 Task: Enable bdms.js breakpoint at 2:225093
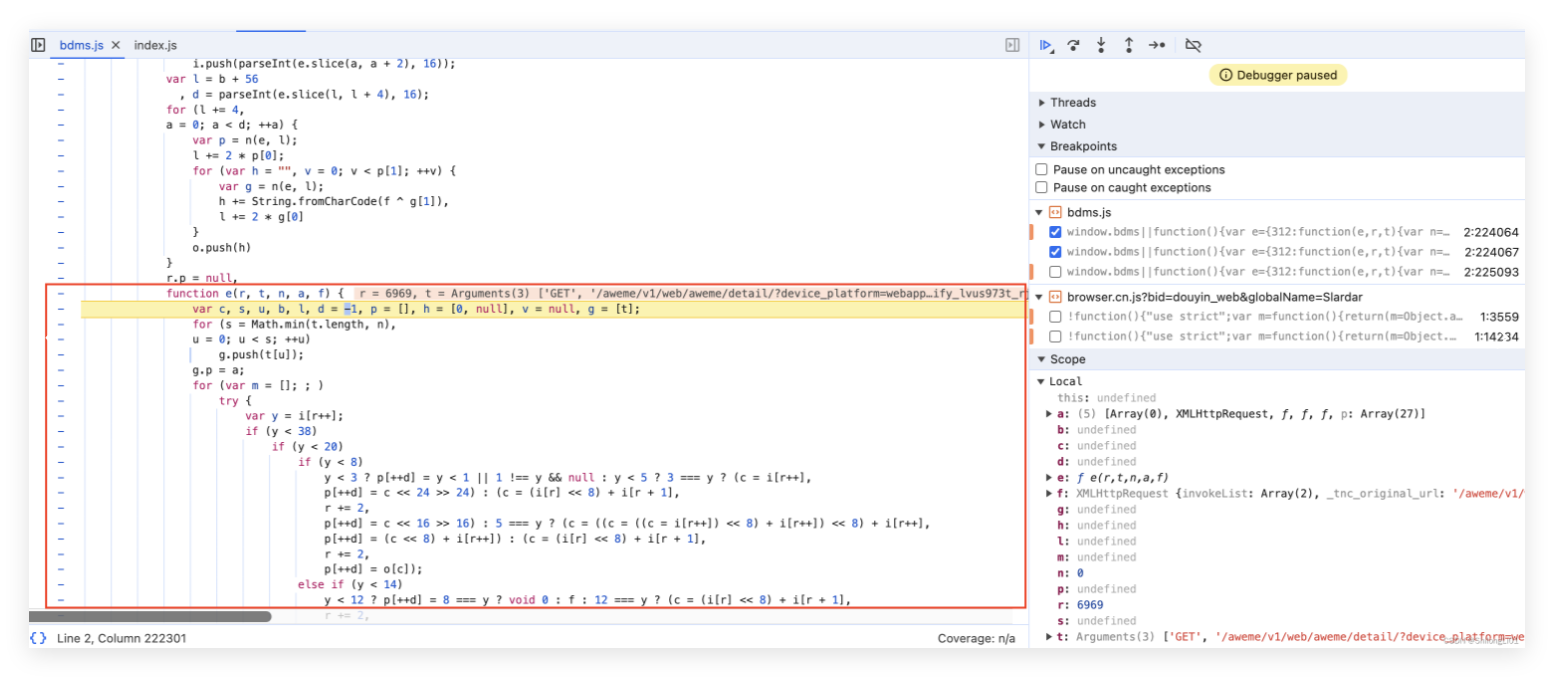[1055, 272]
